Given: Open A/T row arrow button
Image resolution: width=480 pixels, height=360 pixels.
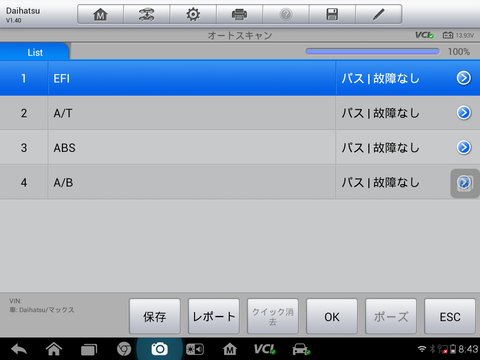Looking at the screenshot, I should pos(464,113).
